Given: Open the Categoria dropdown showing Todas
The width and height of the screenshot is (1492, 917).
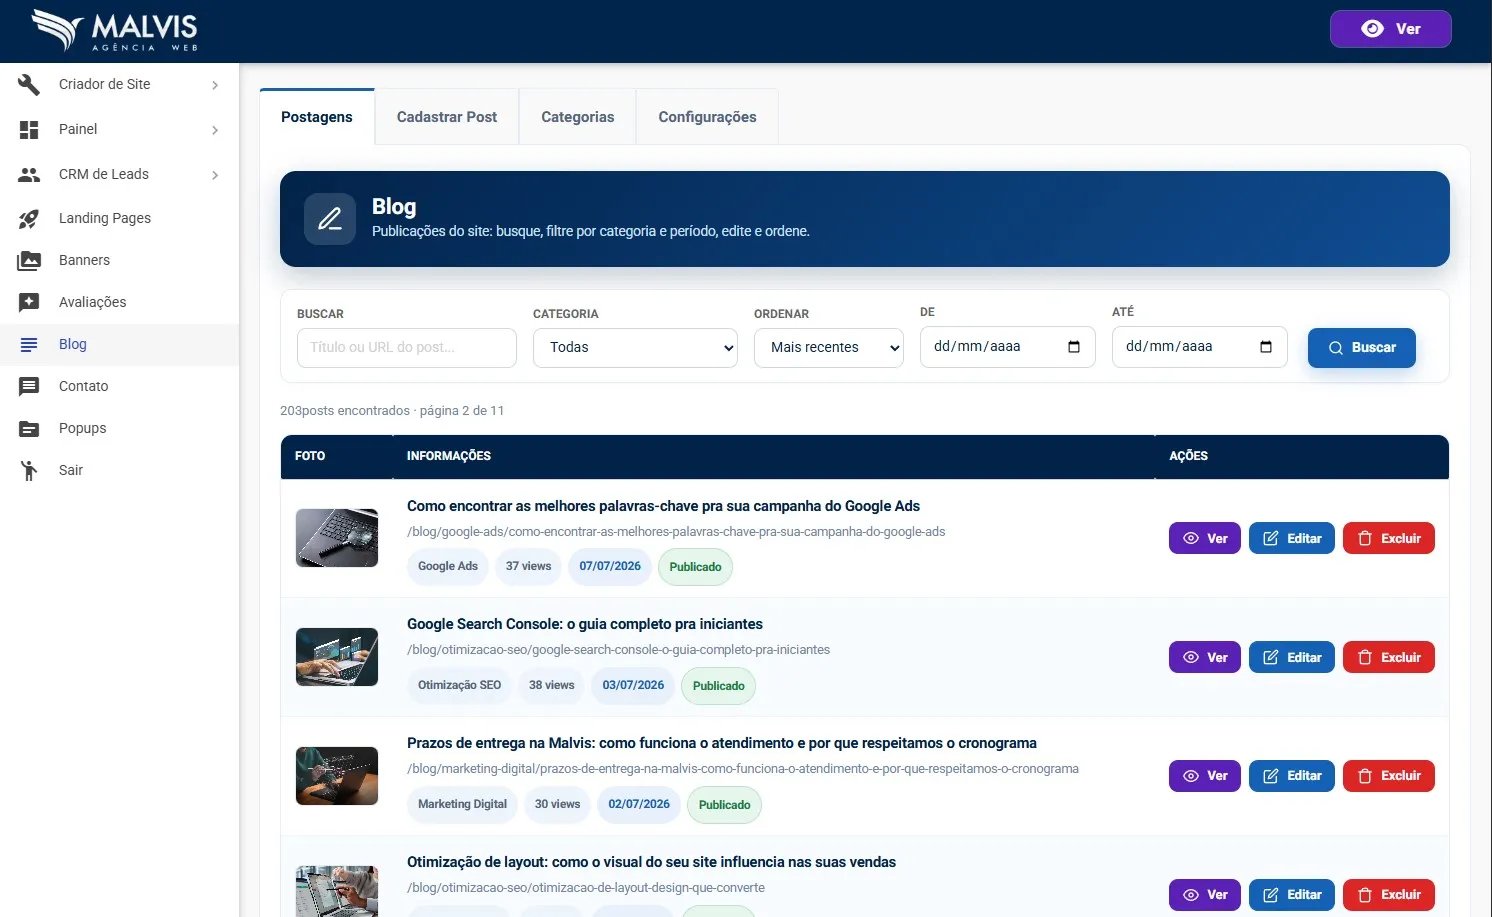Looking at the screenshot, I should (x=635, y=348).
